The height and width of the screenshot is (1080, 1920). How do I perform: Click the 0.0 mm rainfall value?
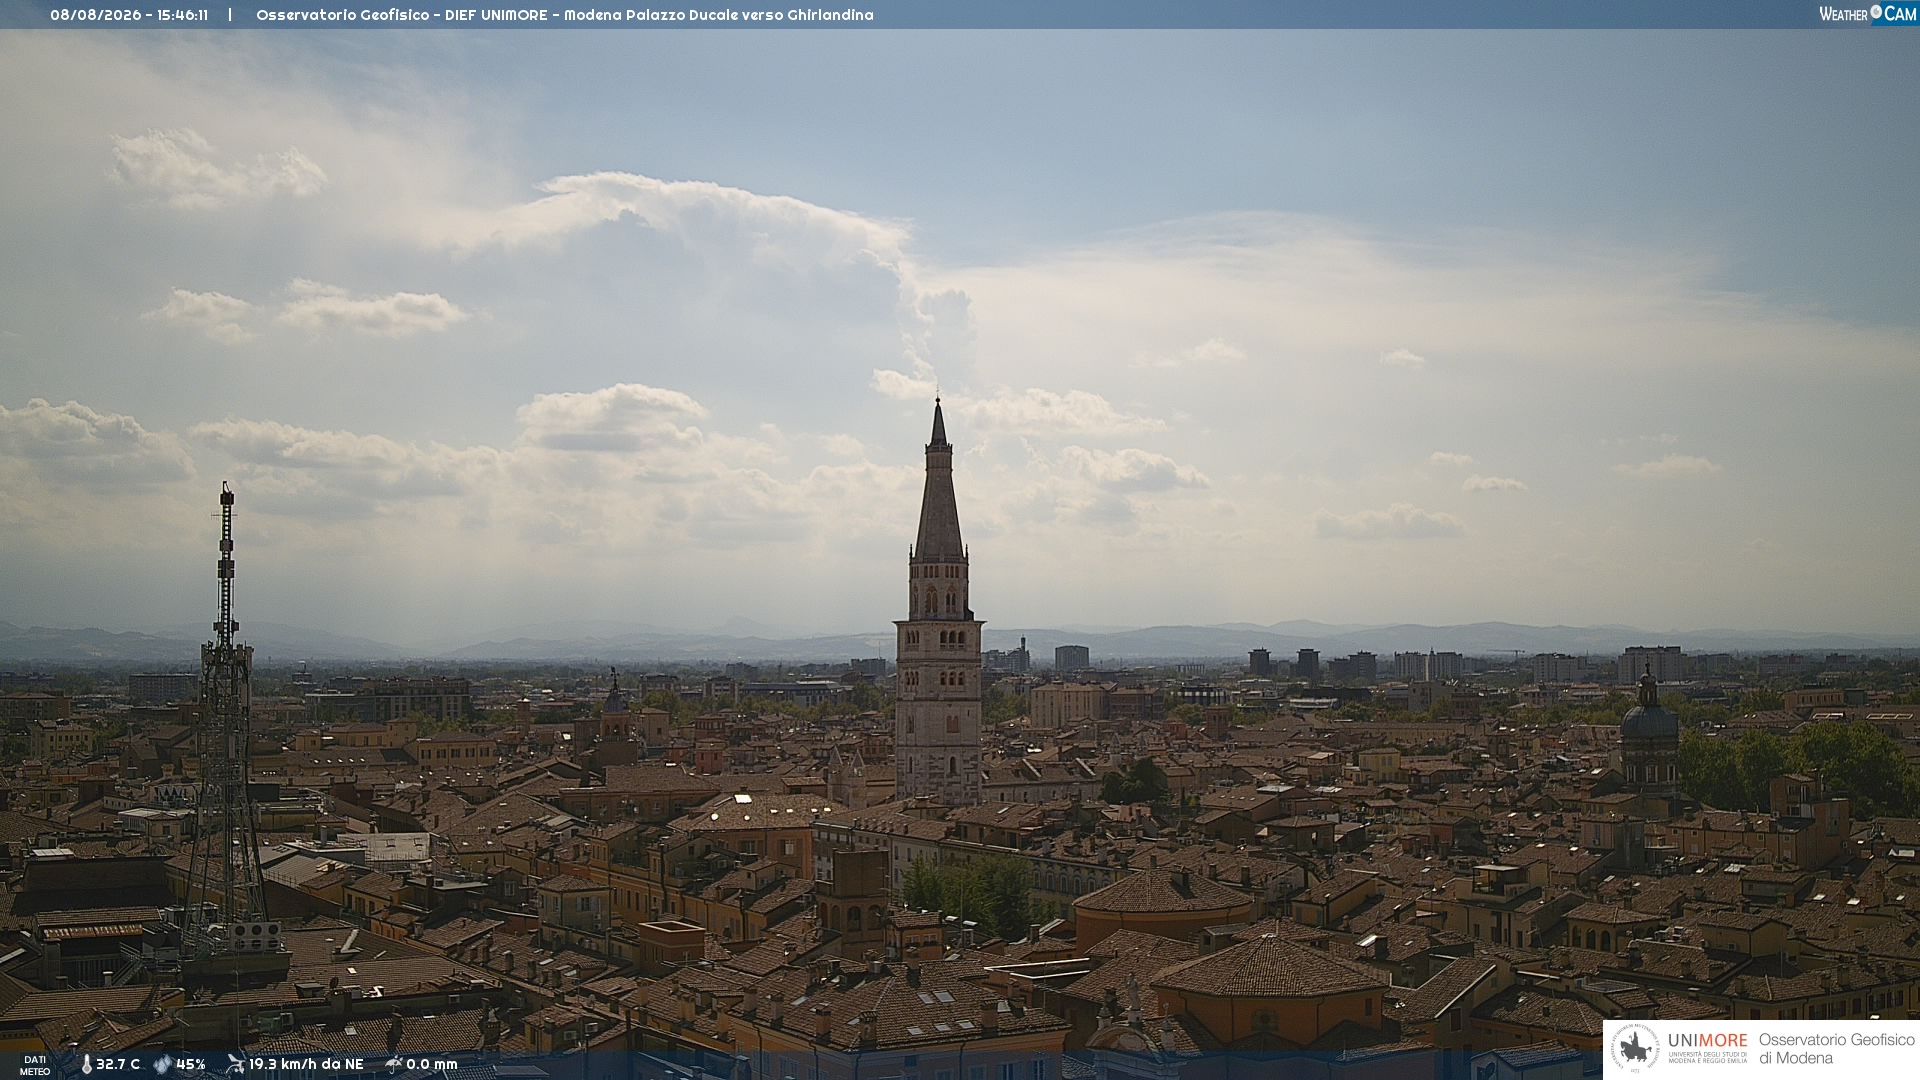pyautogui.click(x=432, y=1065)
